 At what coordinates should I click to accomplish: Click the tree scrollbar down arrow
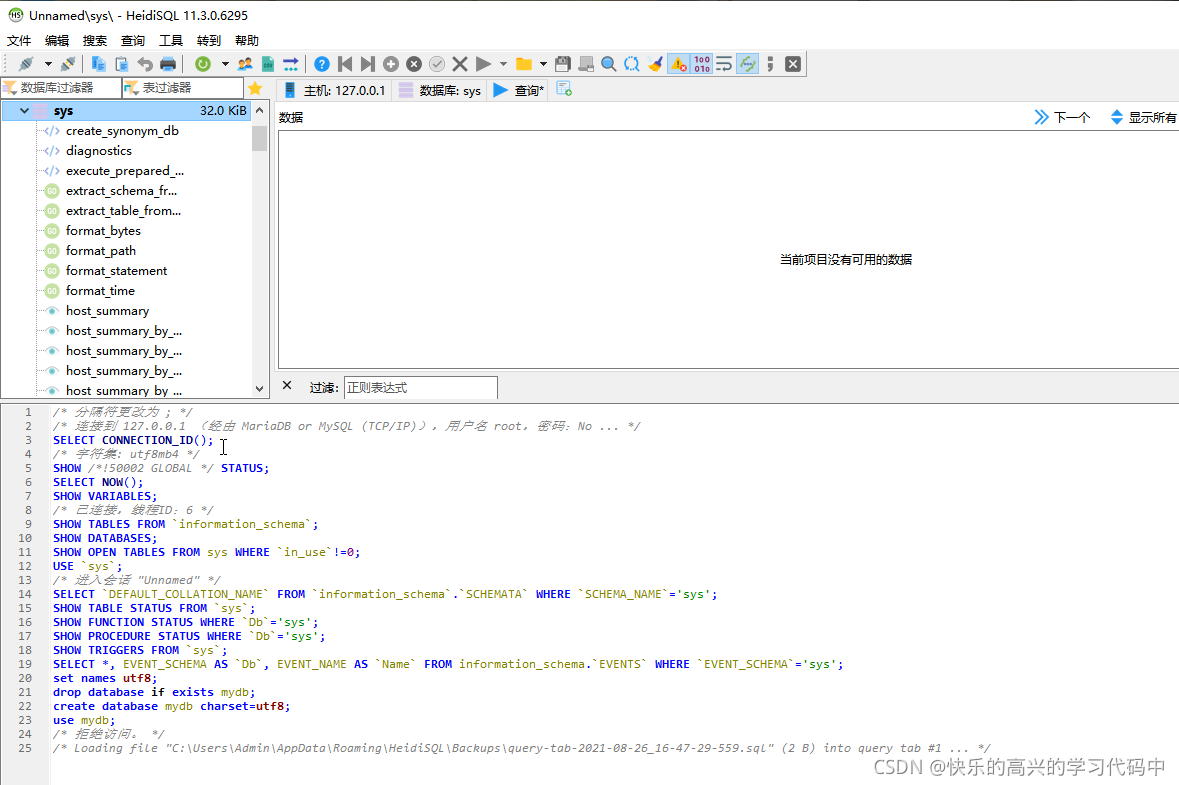pos(259,389)
